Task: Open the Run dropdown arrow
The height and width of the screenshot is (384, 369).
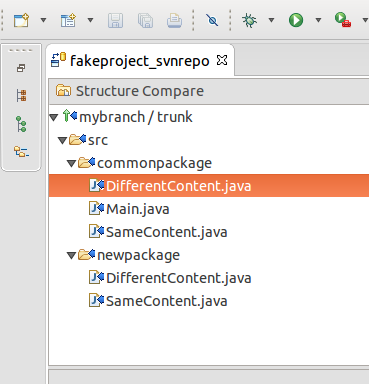Action: click(x=318, y=20)
